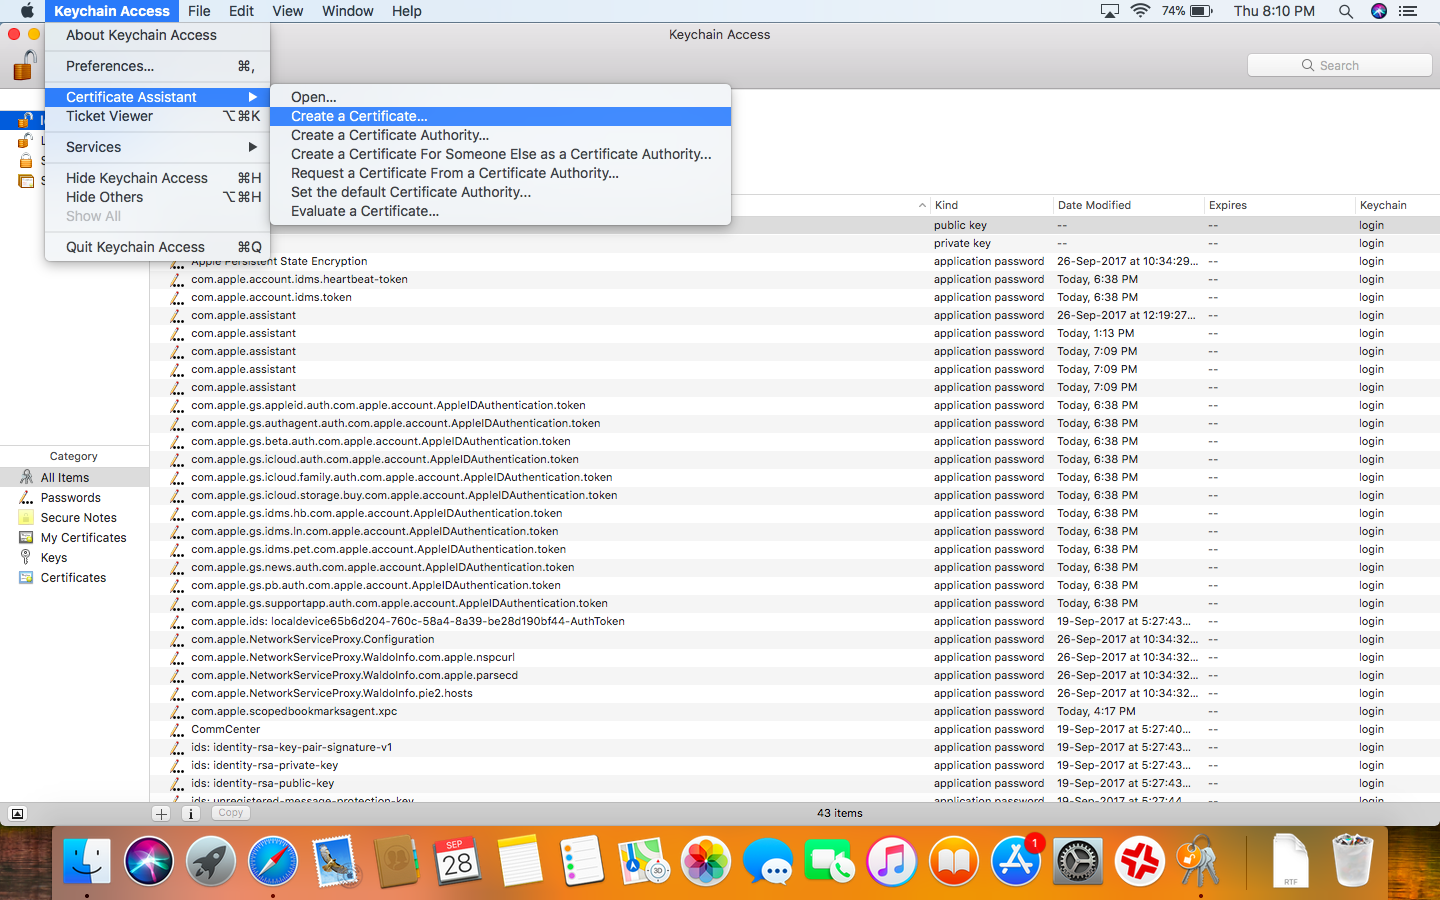Select Certificates in Category list
The width and height of the screenshot is (1440, 900).
coord(74,578)
